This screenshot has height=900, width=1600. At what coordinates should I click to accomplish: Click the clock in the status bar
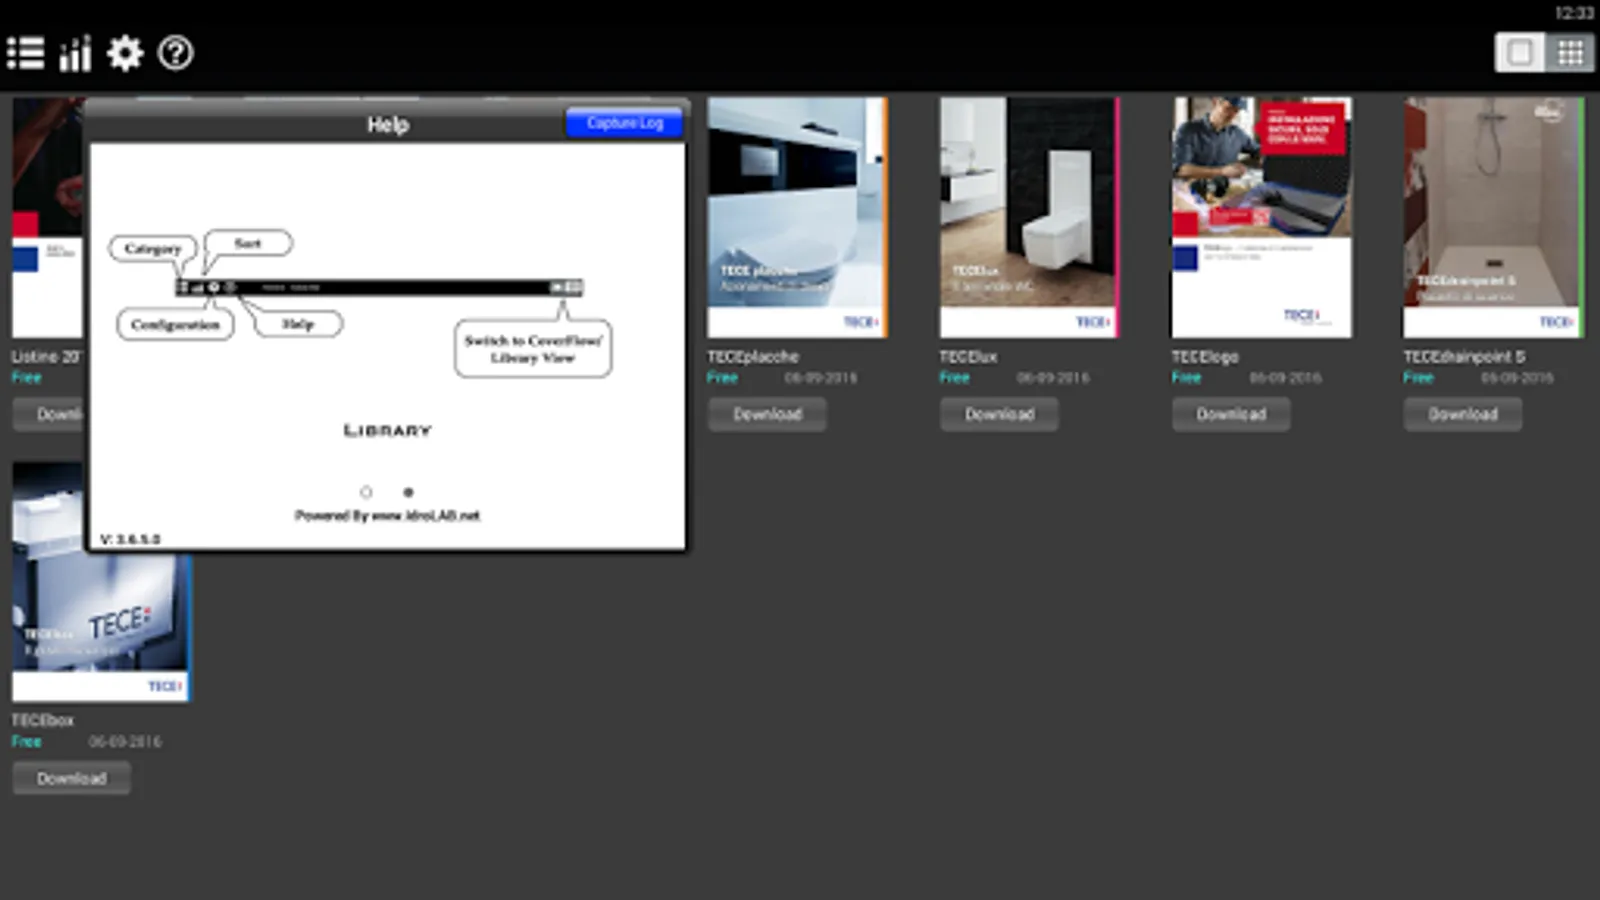click(x=1574, y=13)
